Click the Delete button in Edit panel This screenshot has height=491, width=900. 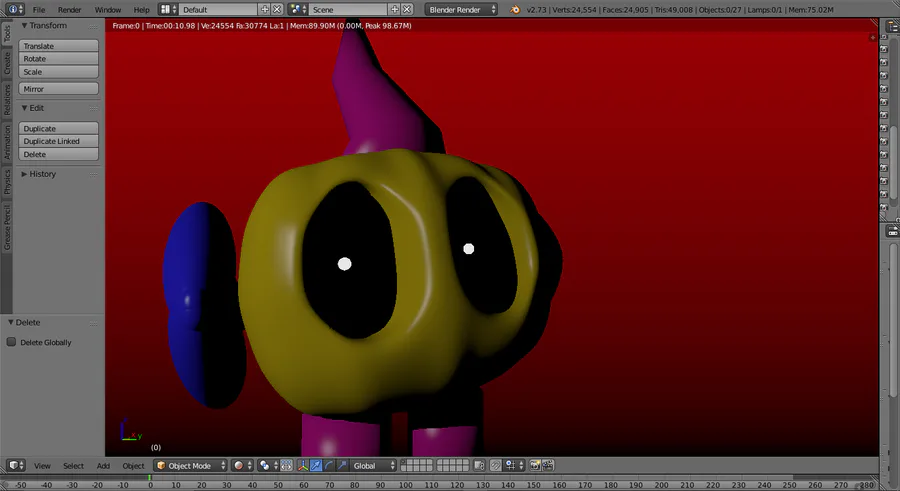(59, 154)
